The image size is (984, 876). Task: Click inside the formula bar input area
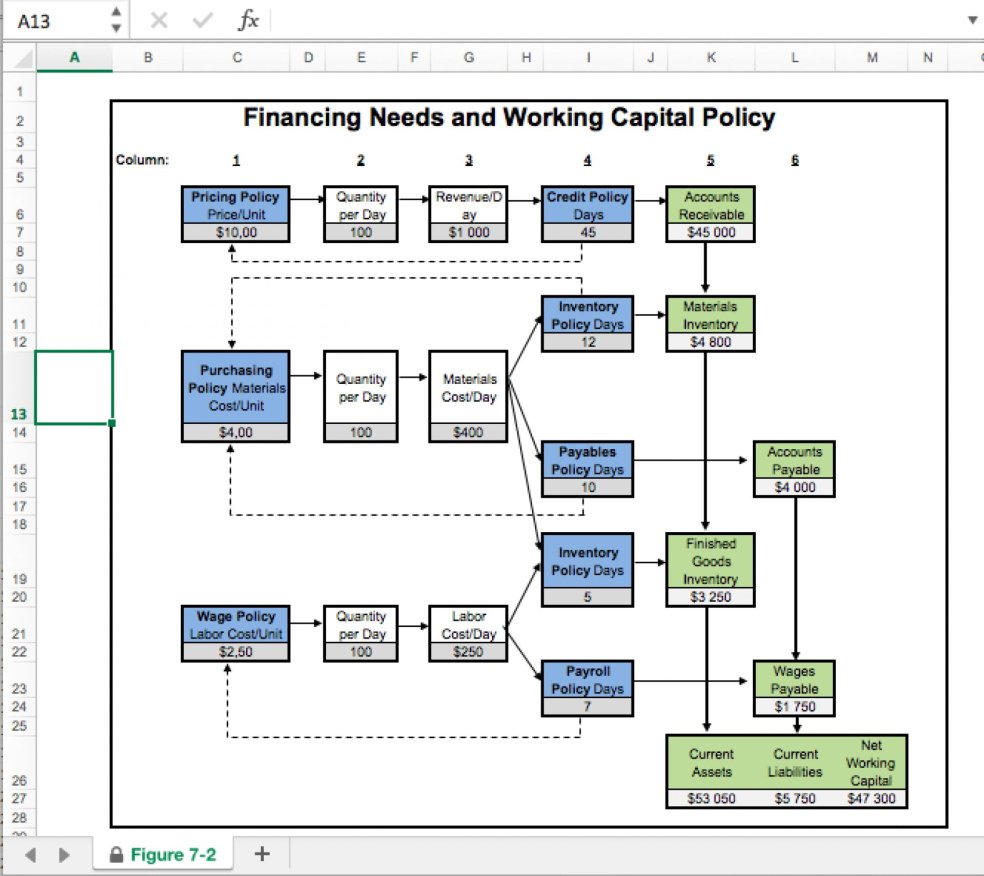(500, 19)
